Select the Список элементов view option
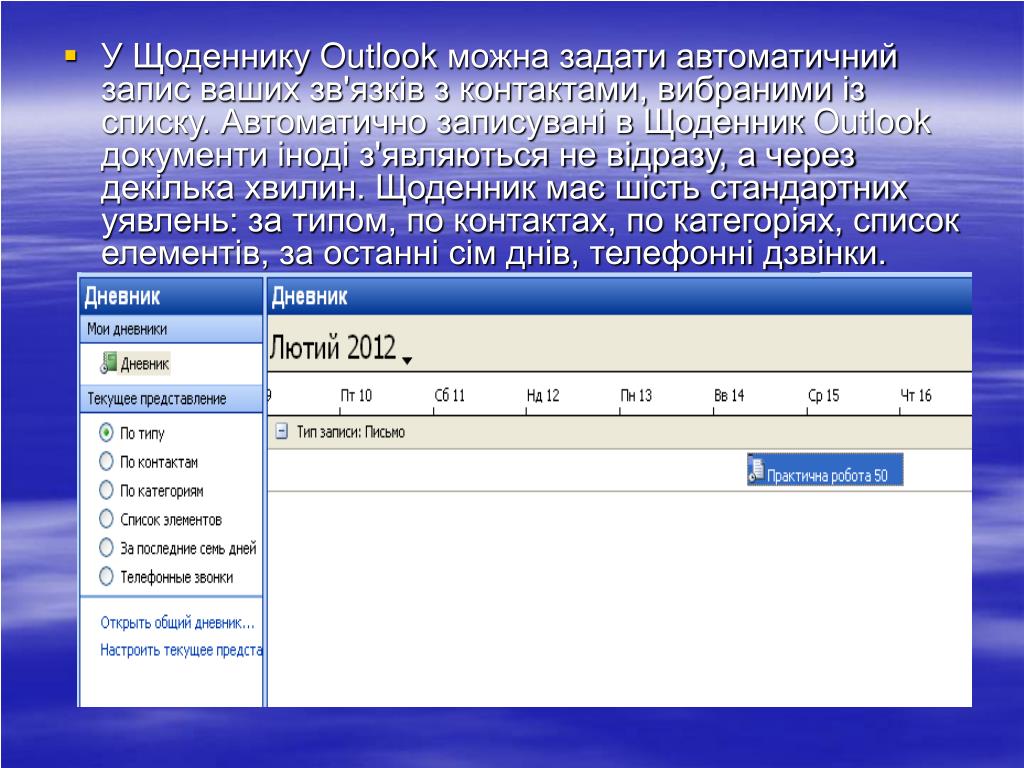 [x=106, y=519]
